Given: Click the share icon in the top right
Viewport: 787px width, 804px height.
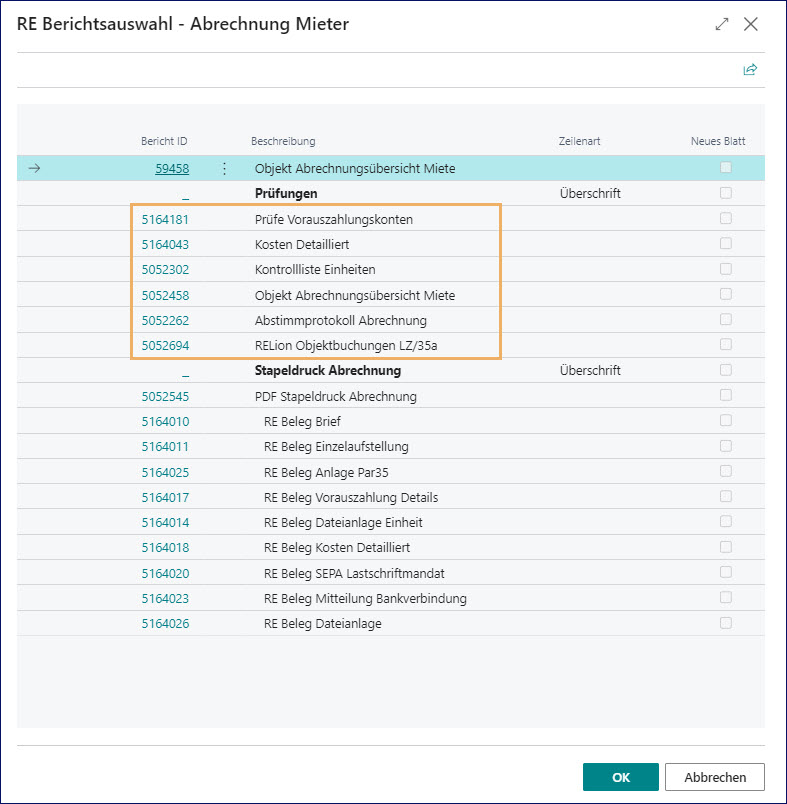Looking at the screenshot, I should click(x=750, y=70).
